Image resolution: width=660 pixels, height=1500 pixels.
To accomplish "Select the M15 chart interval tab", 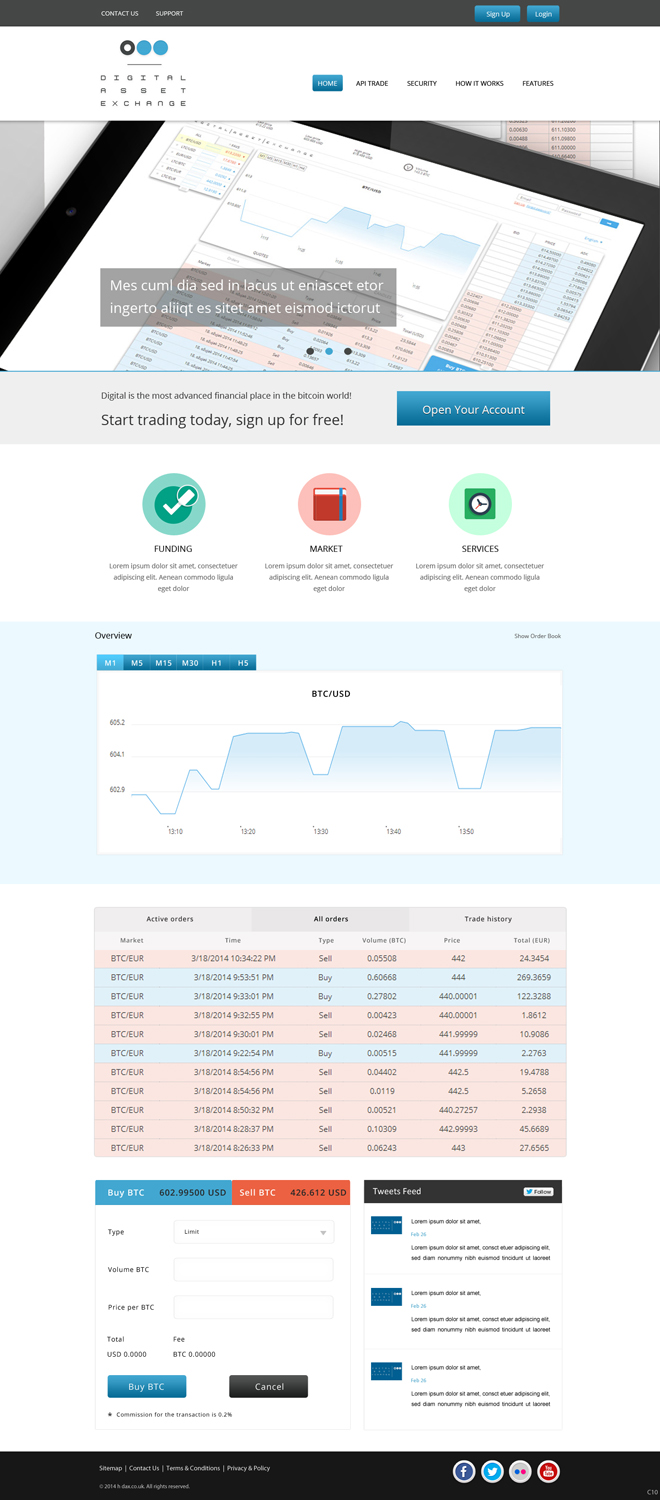I will tap(163, 663).
